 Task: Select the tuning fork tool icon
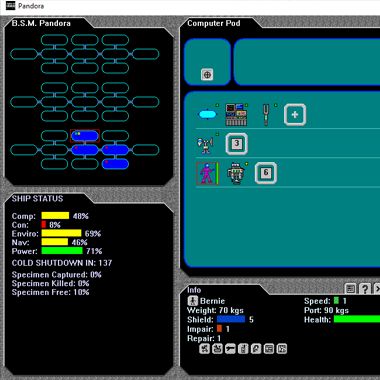point(266,115)
